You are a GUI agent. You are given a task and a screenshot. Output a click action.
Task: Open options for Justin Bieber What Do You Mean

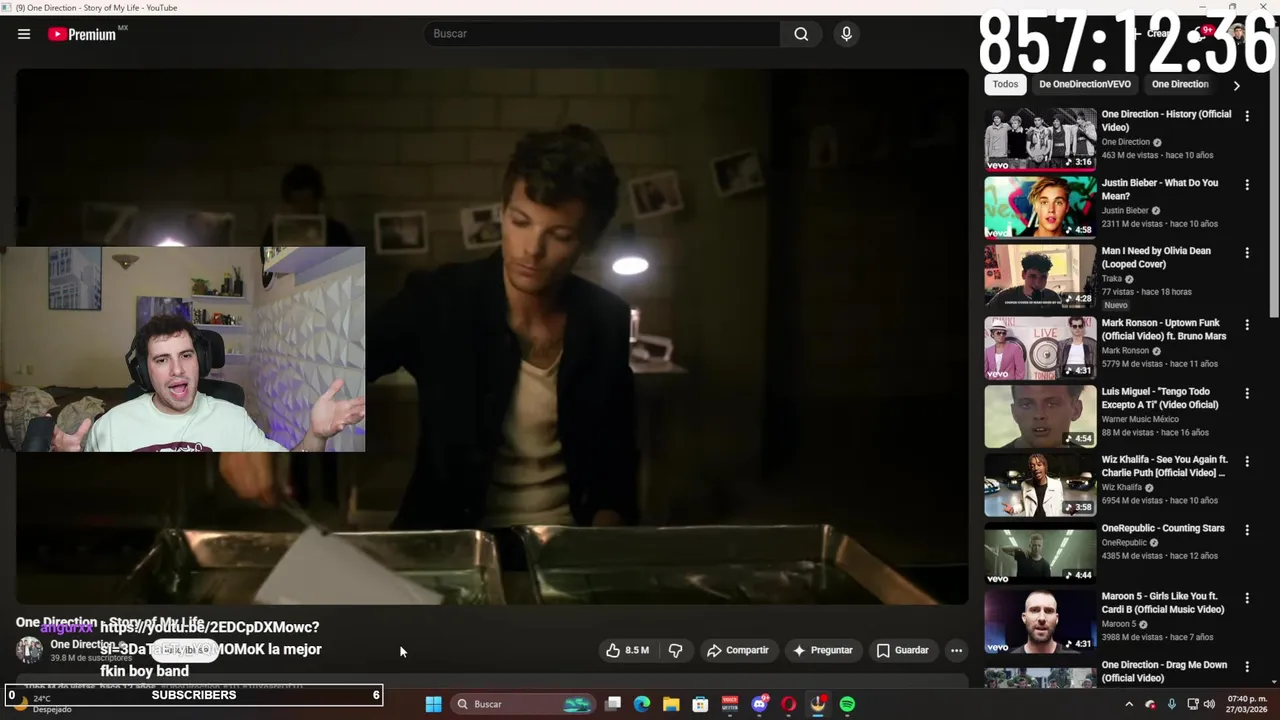[1246, 185]
